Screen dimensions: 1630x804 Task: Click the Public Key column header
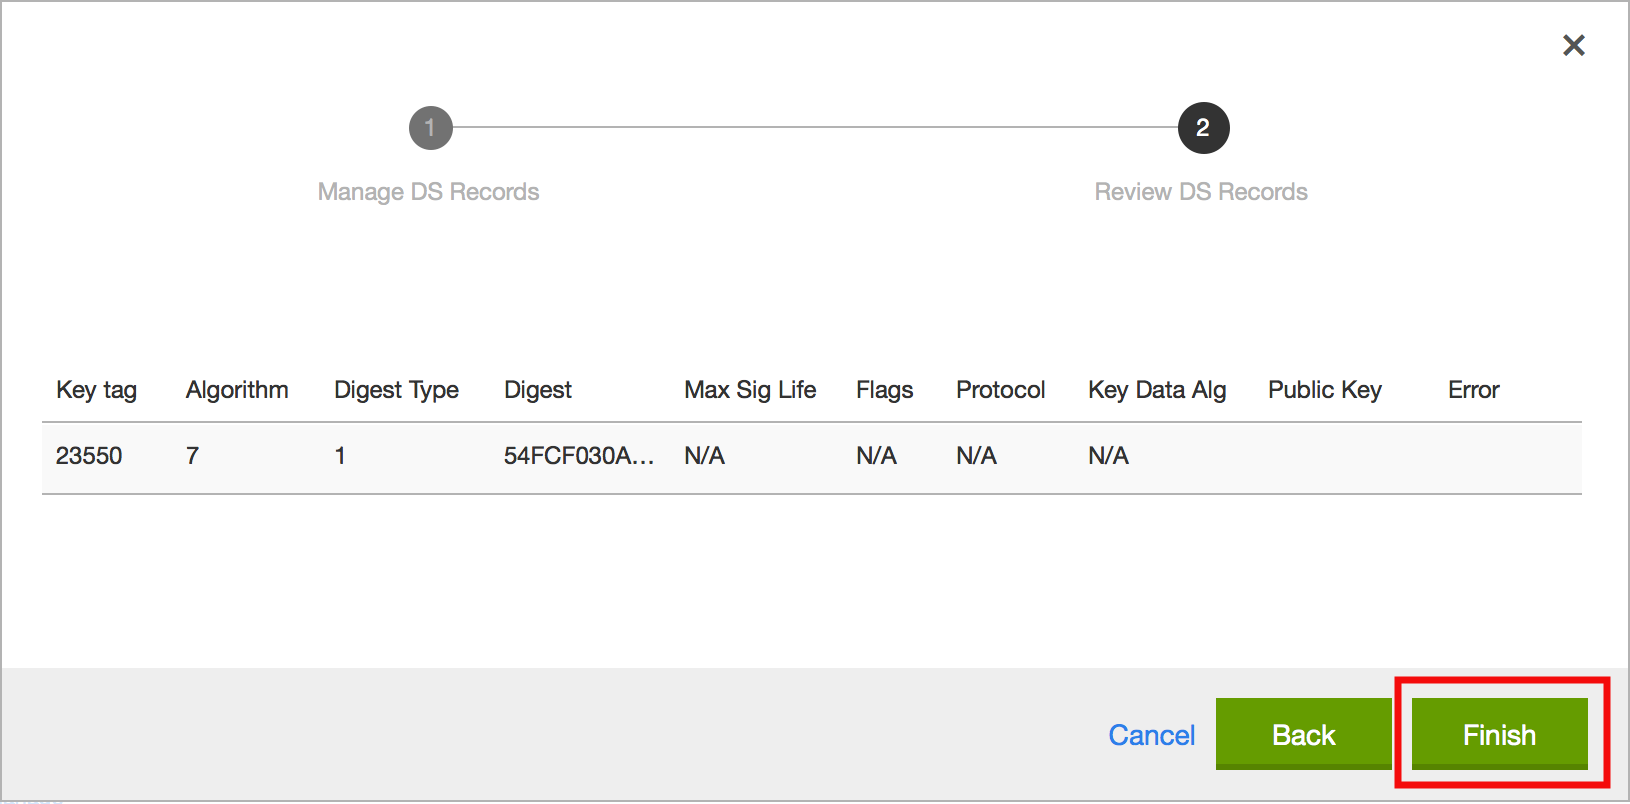point(1324,390)
